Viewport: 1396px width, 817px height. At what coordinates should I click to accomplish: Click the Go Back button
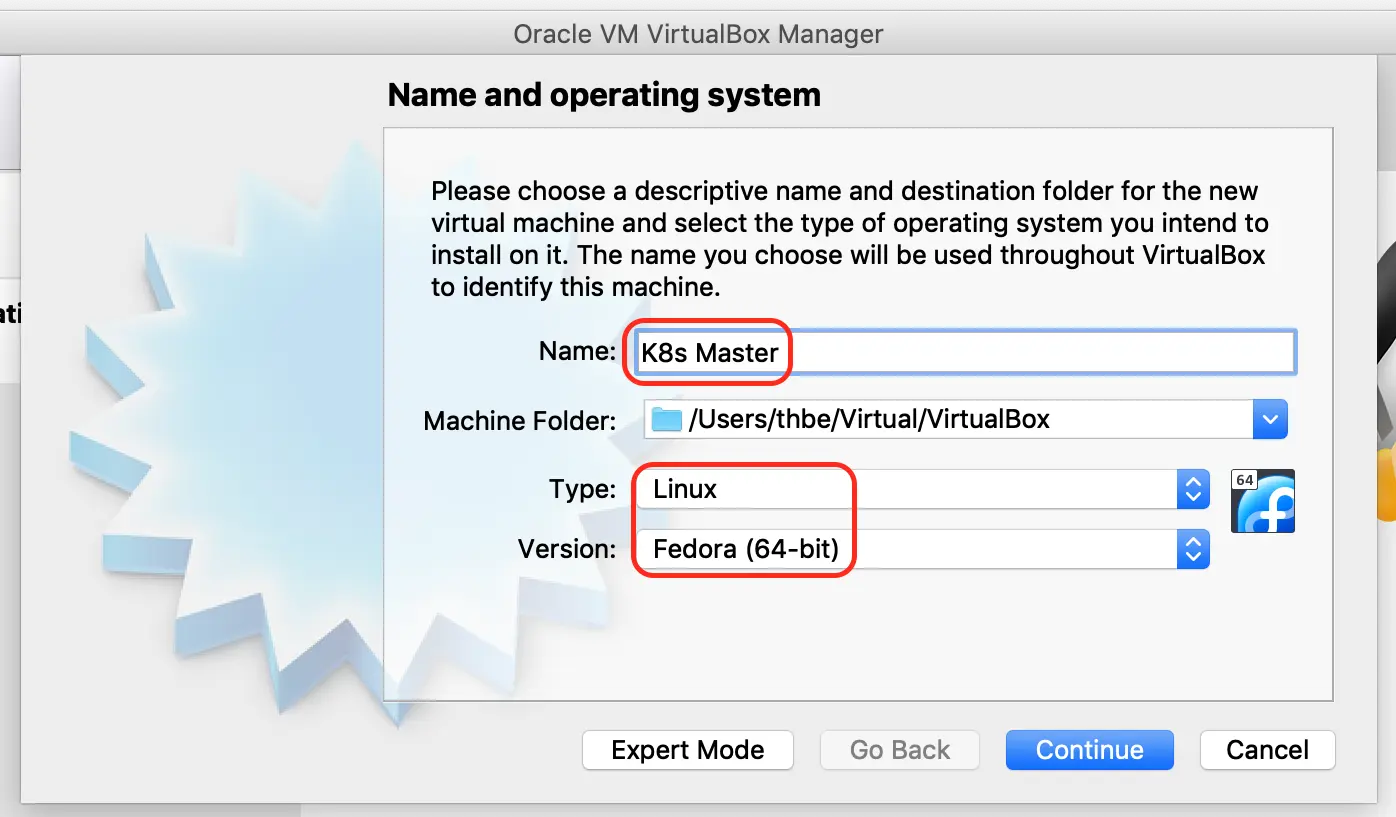coord(899,750)
